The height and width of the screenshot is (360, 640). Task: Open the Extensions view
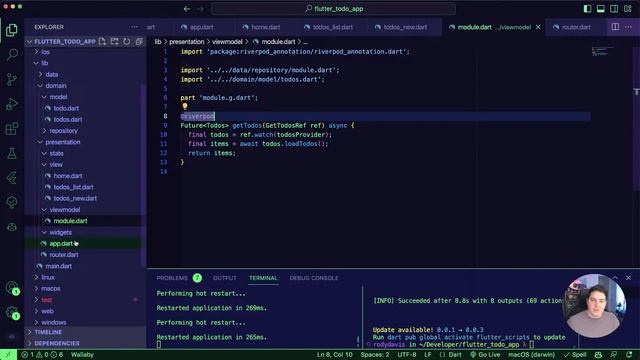point(11,129)
